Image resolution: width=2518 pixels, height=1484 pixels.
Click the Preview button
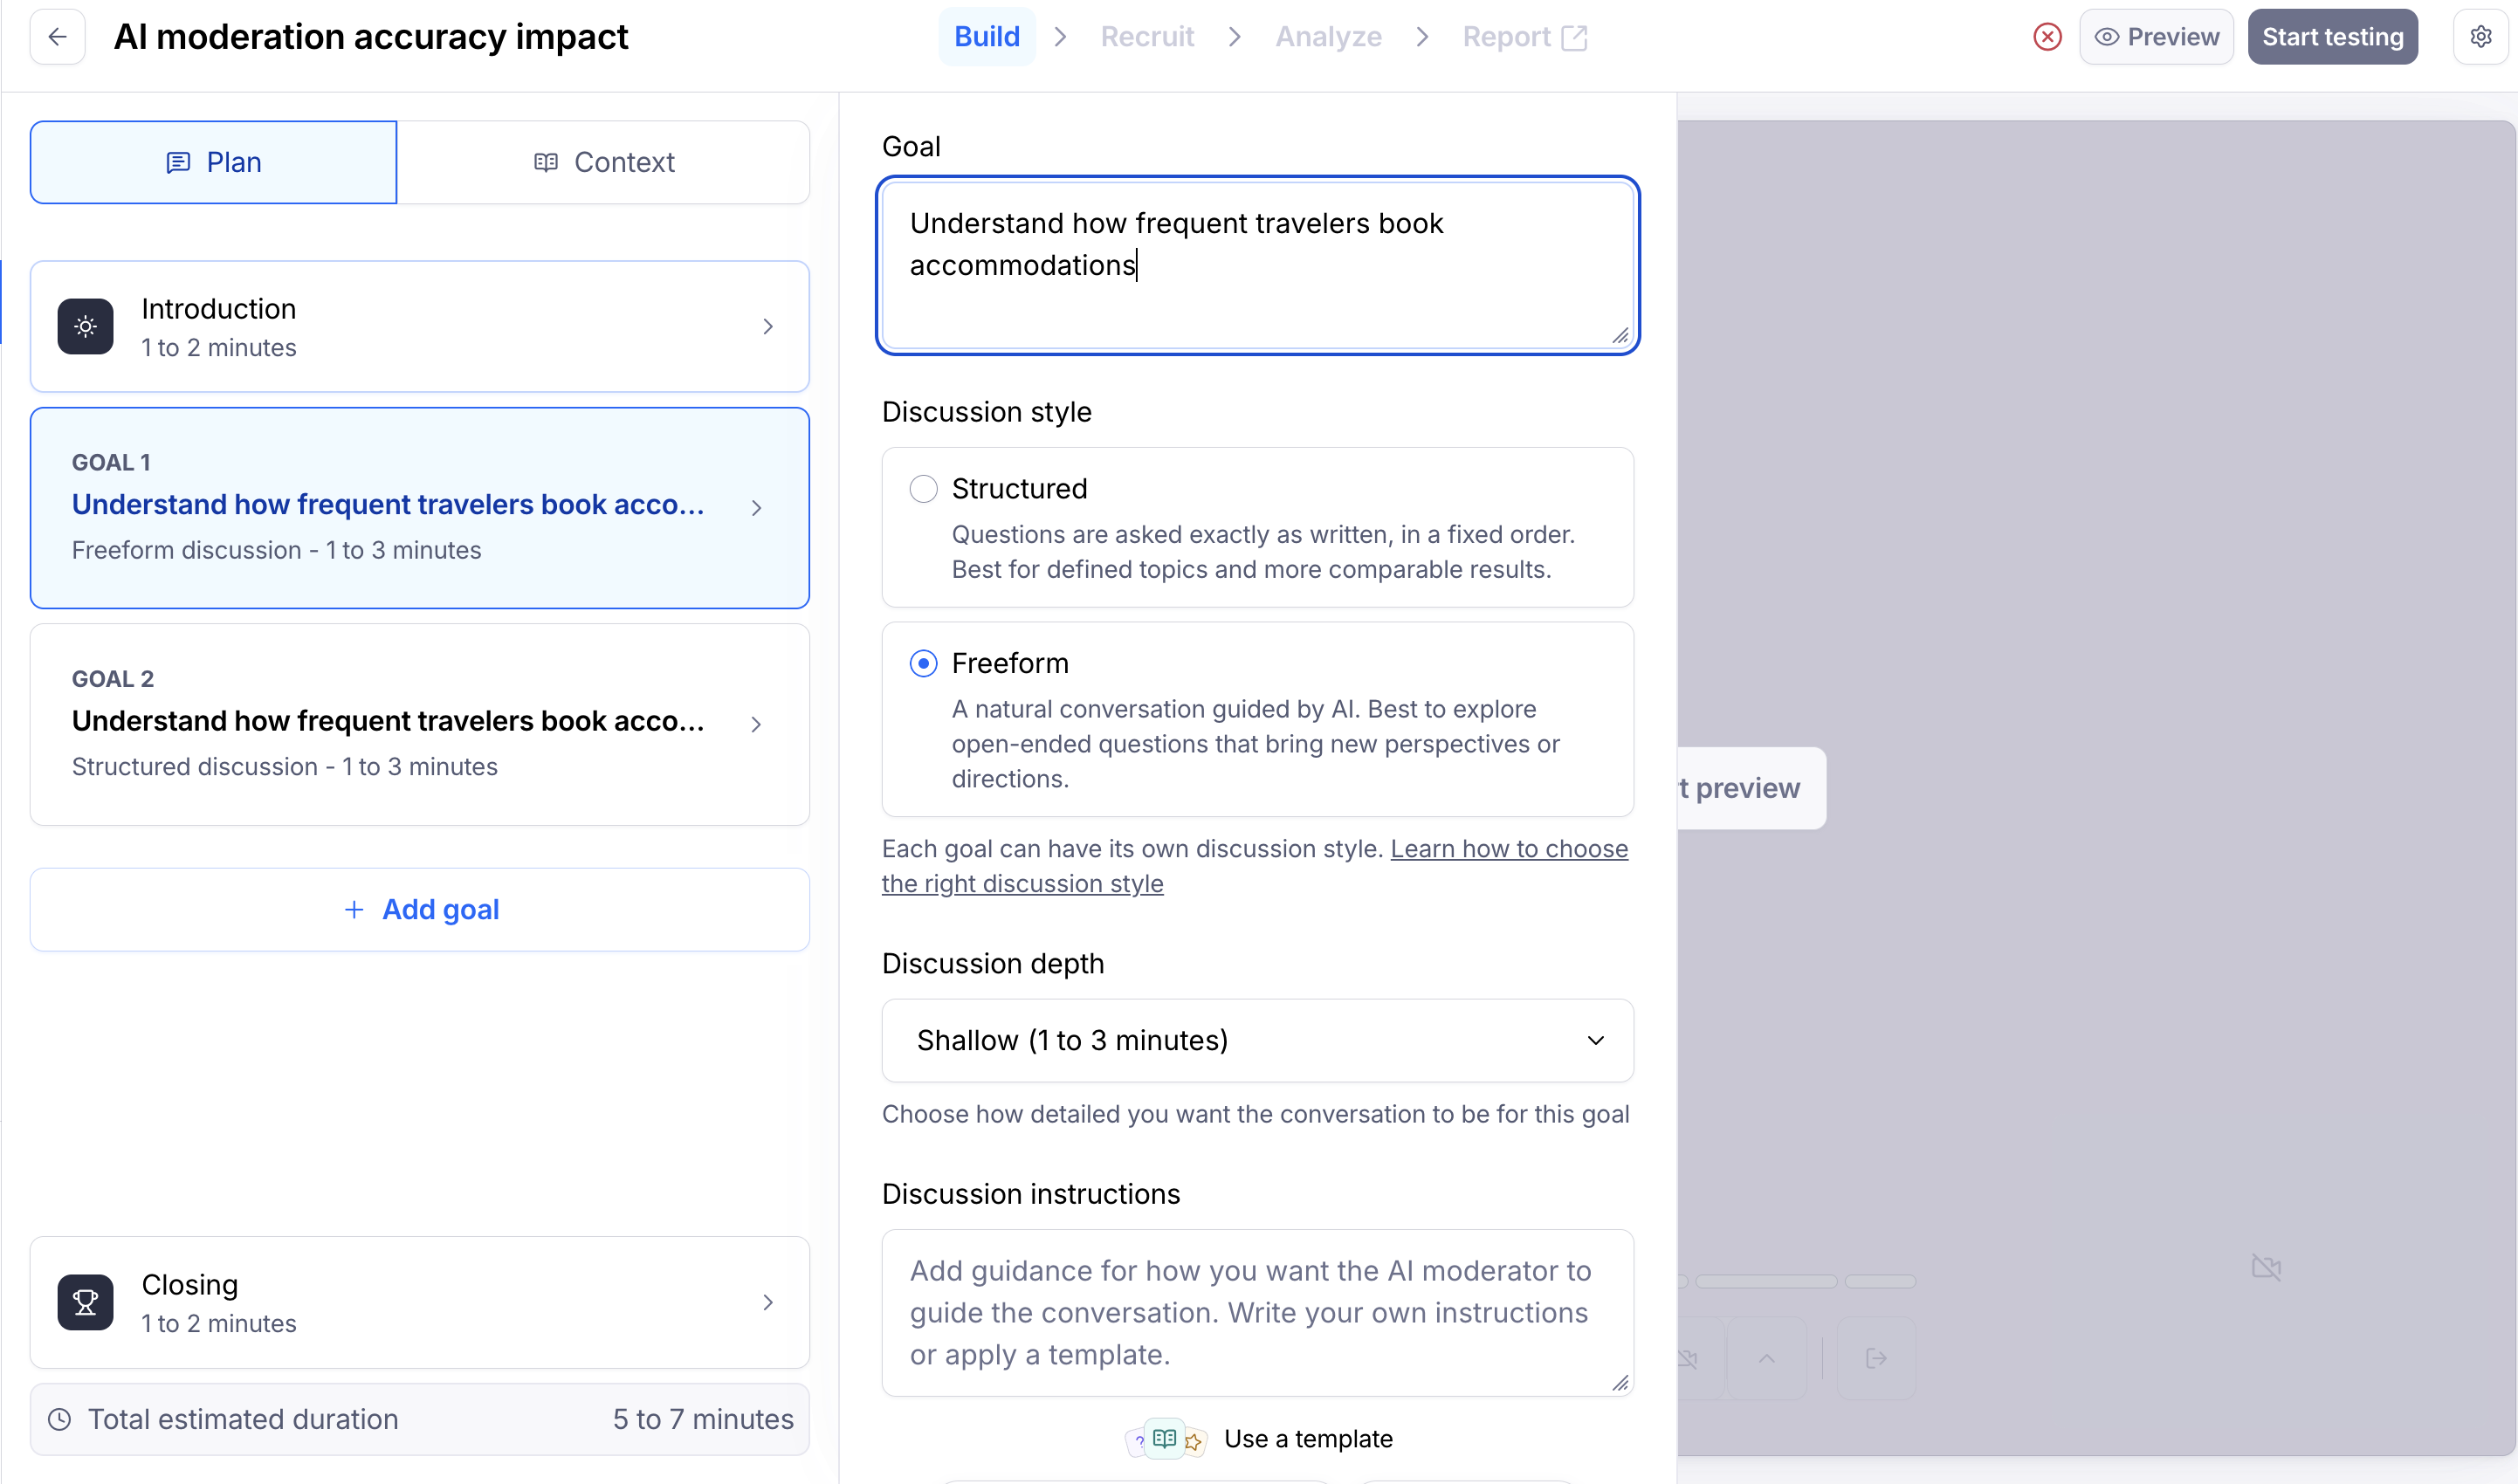(2156, 37)
